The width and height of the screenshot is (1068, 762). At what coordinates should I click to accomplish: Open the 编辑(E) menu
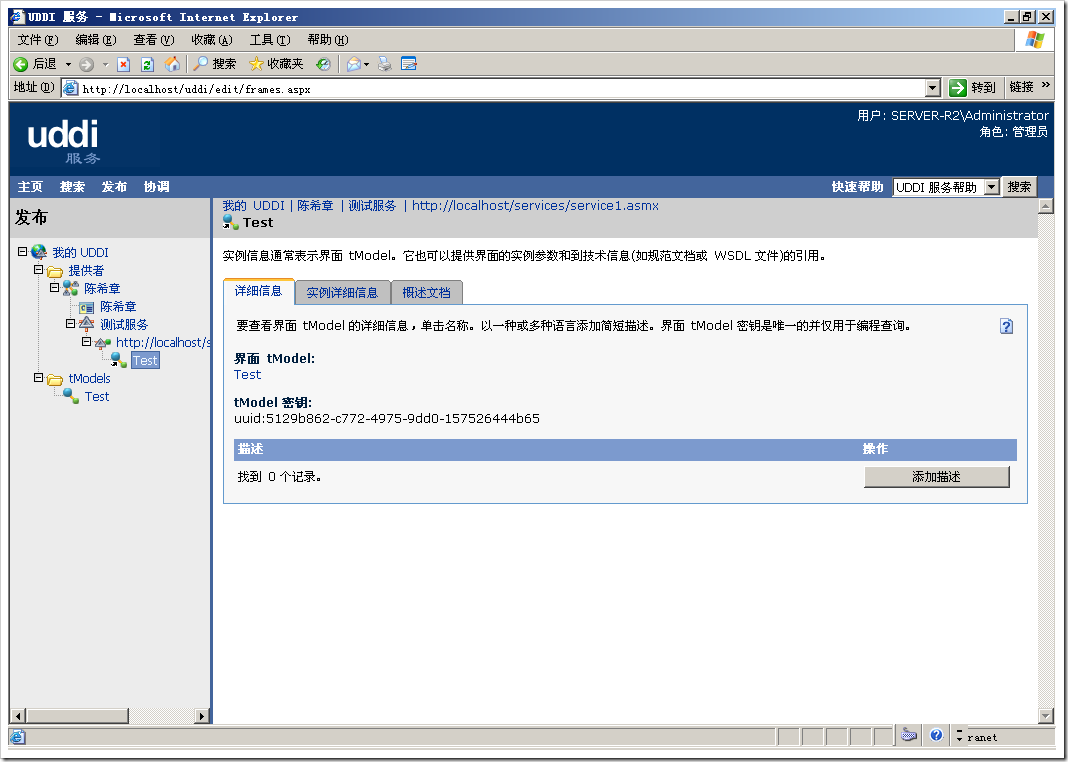click(96, 39)
